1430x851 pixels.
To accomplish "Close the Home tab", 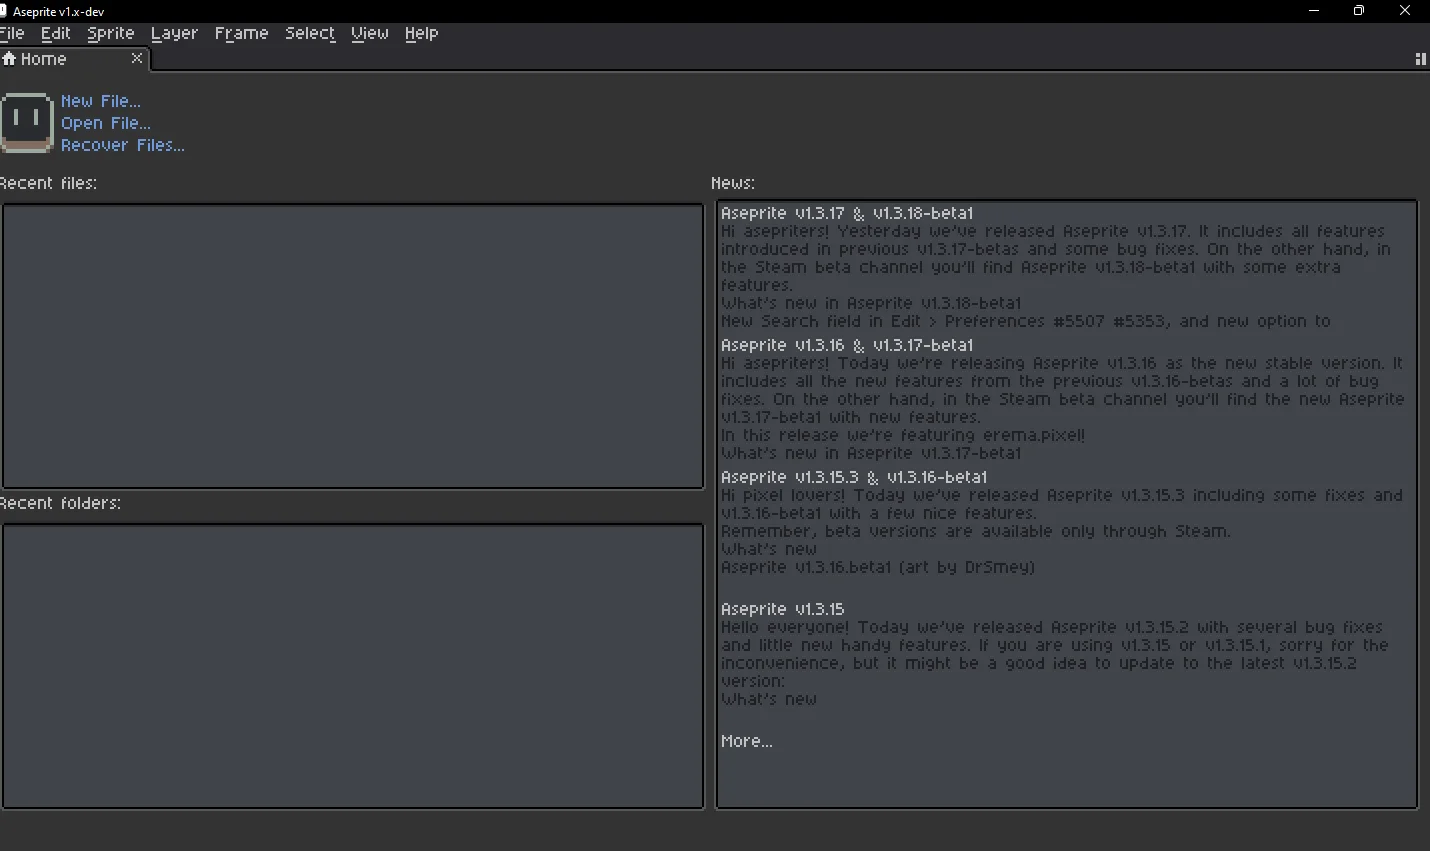I will point(137,58).
